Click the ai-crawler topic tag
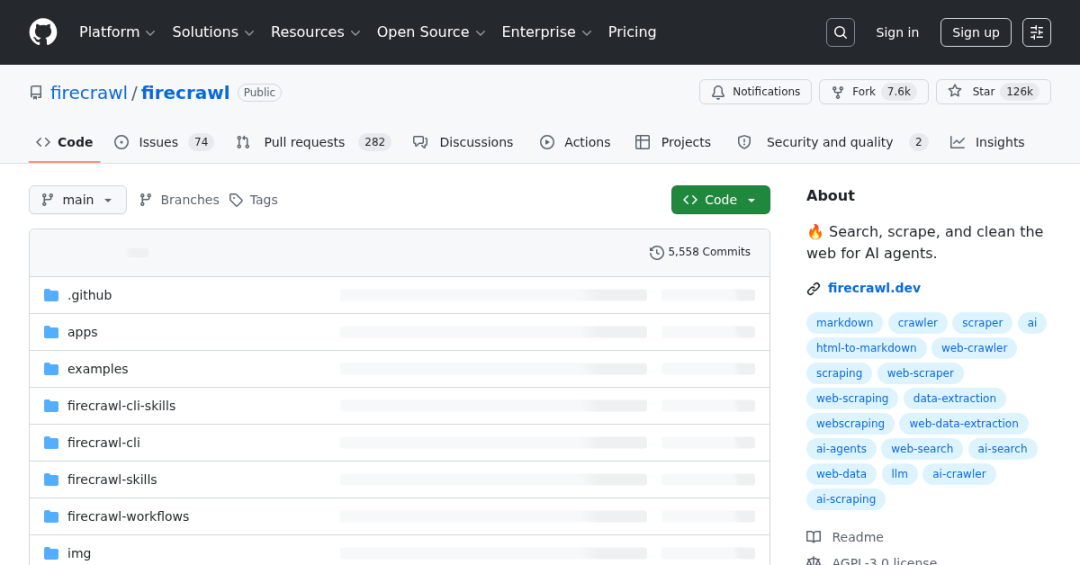 tap(959, 474)
